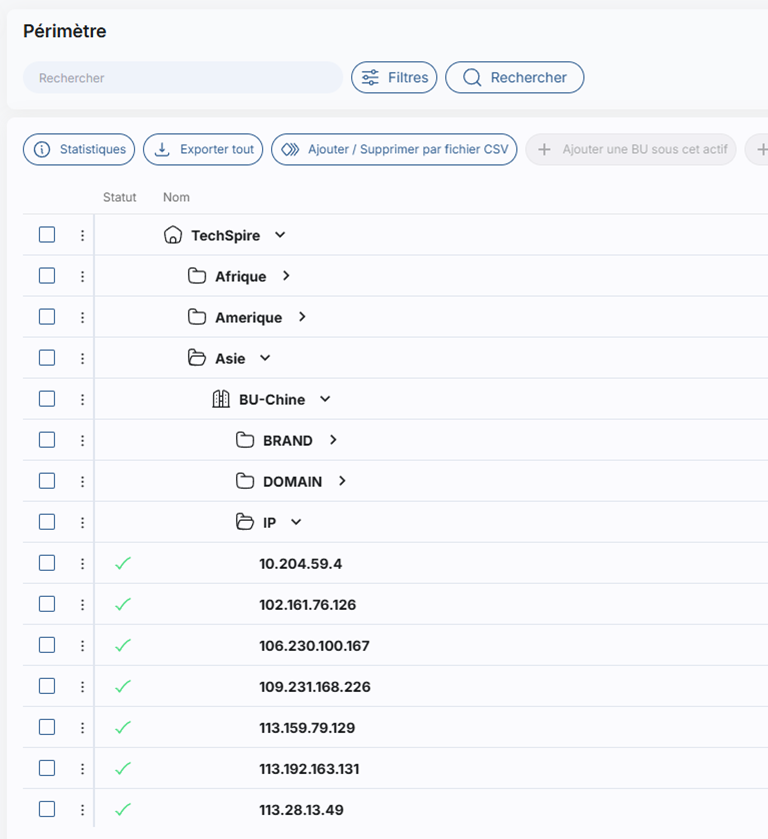Screen dimensions: 768x839
Task: Expand the Afrique folder chevron
Action: tap(286, 276)
